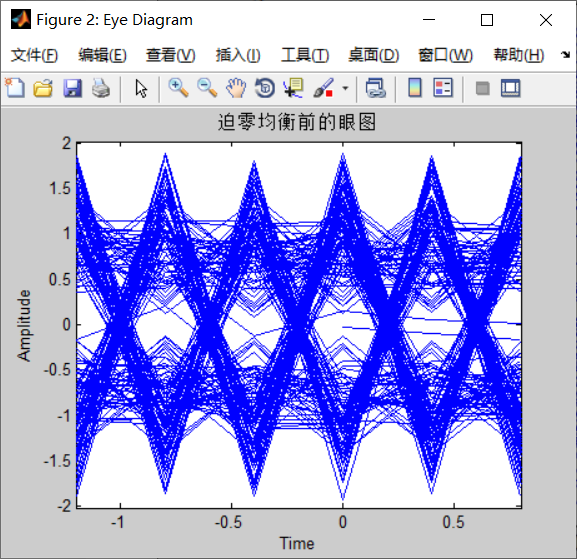Click the Show Plot Tools icon

pos(511,88)
